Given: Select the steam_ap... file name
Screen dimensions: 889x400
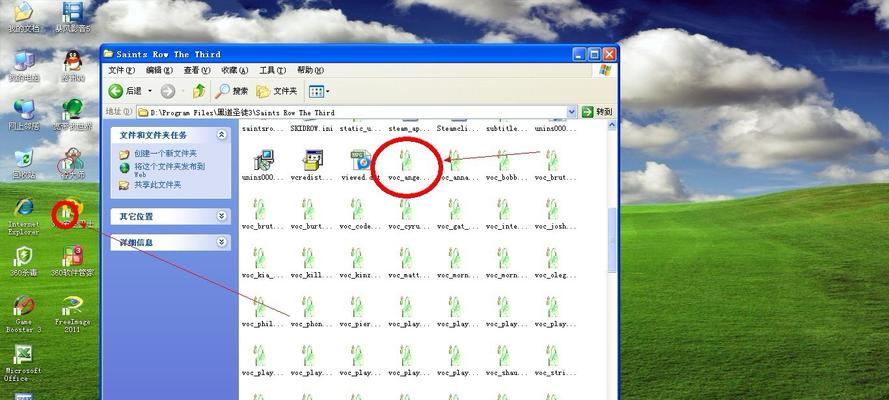Looking at the screenshot, I should (x=409, y=129).
